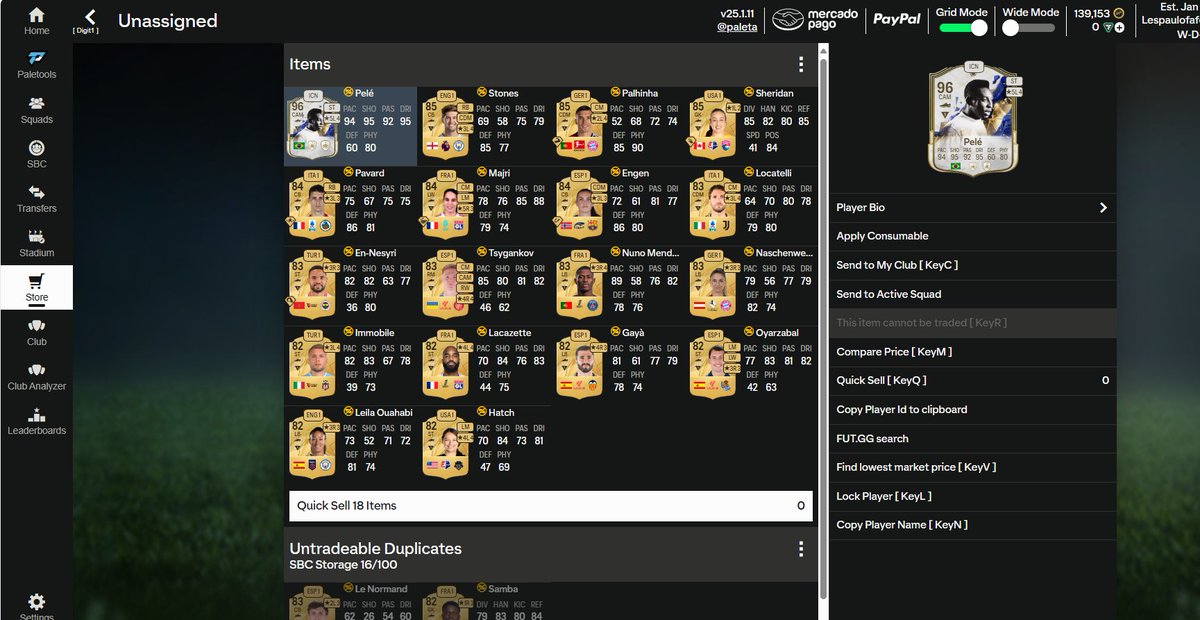Open Club Analyzer in sidebar
The image size is (1200, 620).
coord(36,376)
